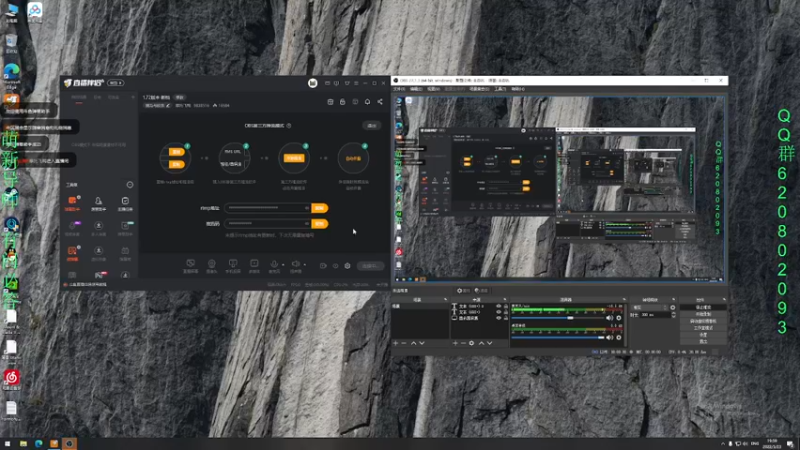Click the help question icon beside mode title
The height and width of the screenshot is (450, 800).
(x=289, y=126)
